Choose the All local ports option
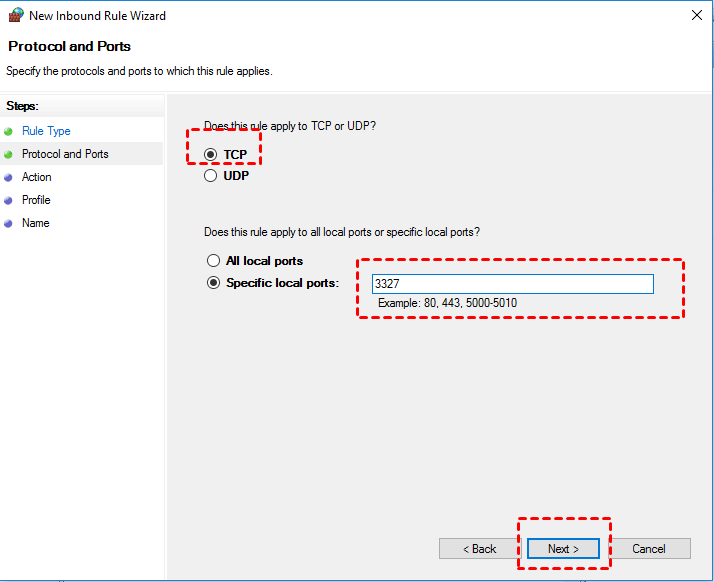714x582 pixels. pyautogui.click(x=213, y=261)
